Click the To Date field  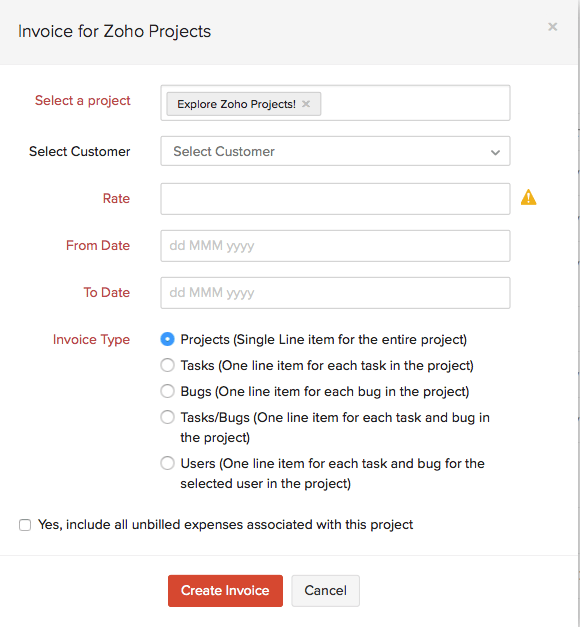pyautogui.click(x=335, y=293)
